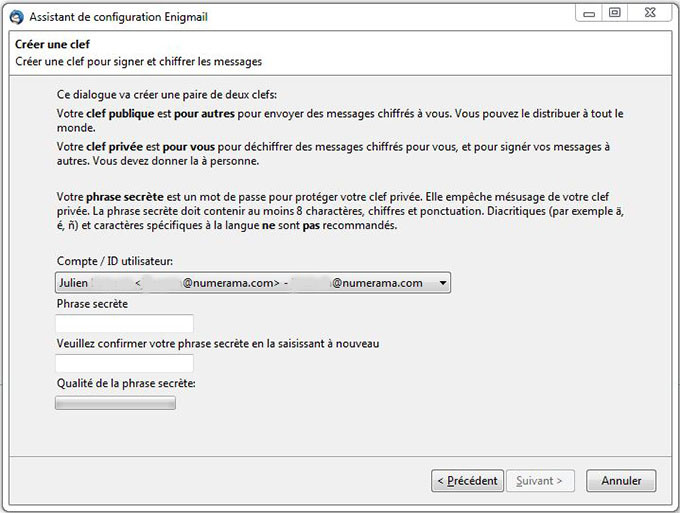The height and width of the screenshot is (513, 680).
Task: Click the Suivant button
Action: 540,480
